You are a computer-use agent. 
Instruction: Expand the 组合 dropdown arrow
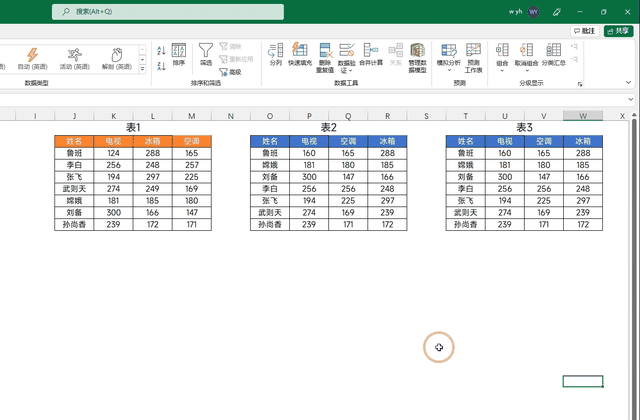(502, 70)
